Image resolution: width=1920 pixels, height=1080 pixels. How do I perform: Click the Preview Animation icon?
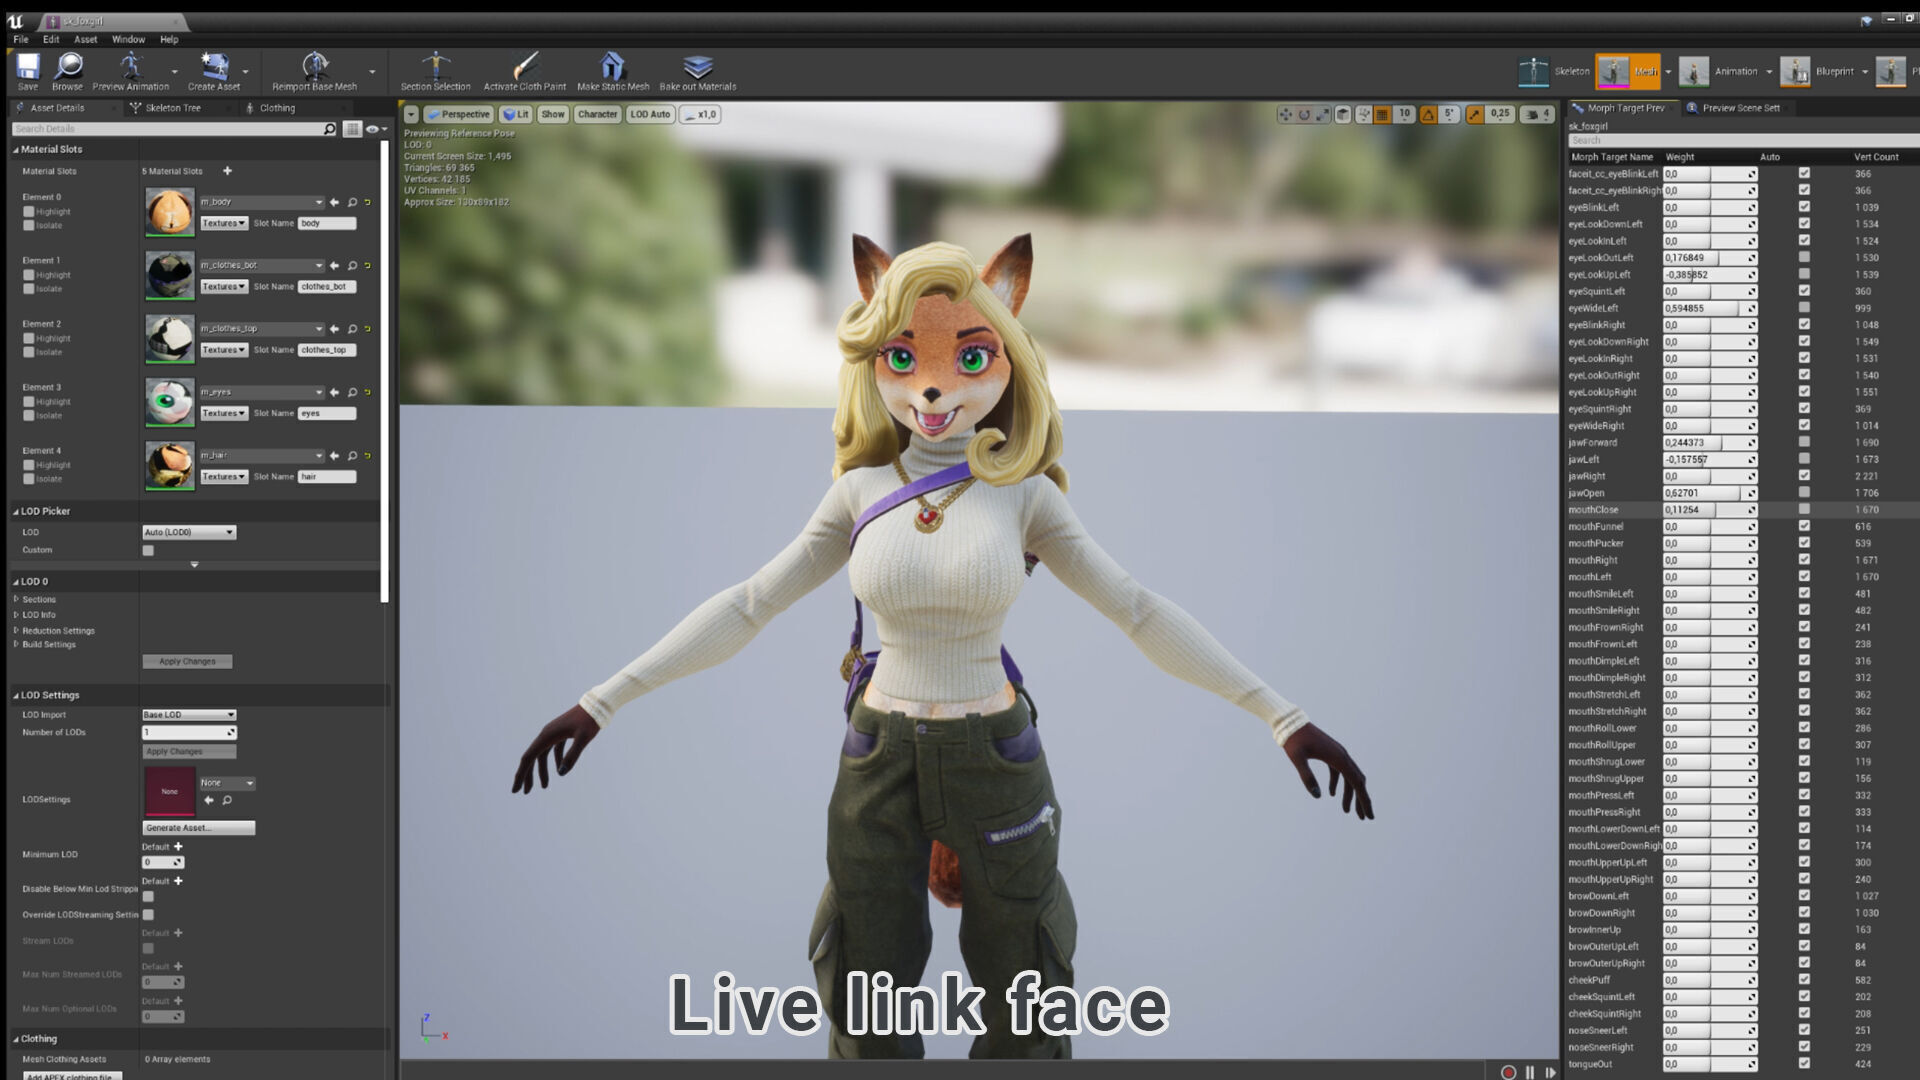[x=131, y=70]
